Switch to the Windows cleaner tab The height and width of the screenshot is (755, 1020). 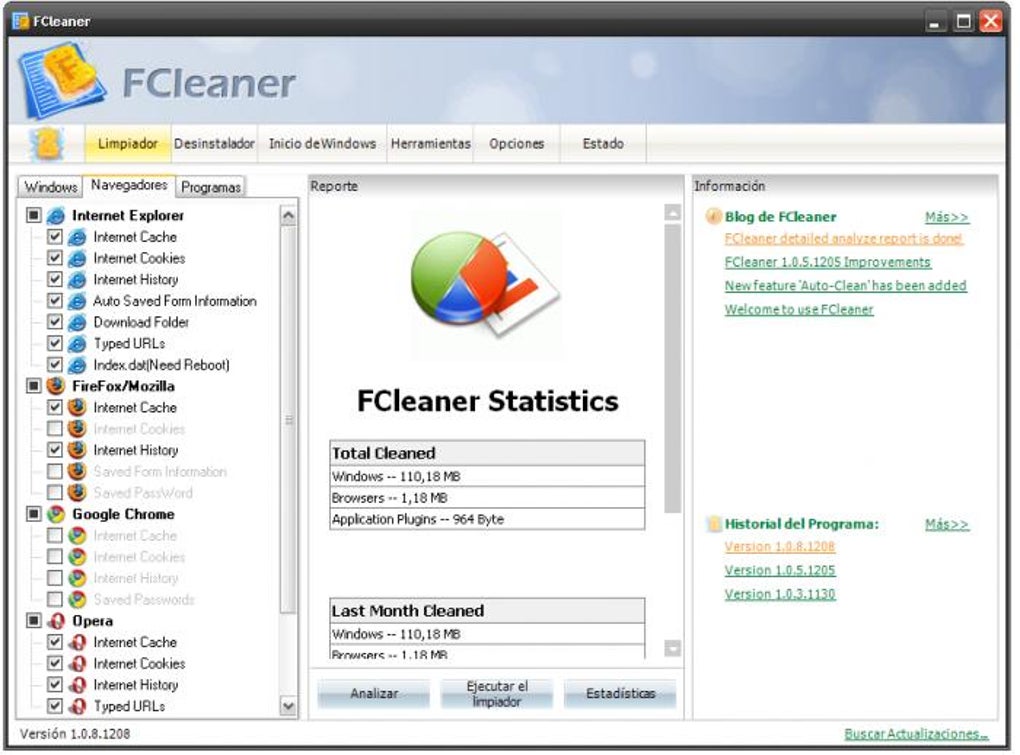coord(50,187)
